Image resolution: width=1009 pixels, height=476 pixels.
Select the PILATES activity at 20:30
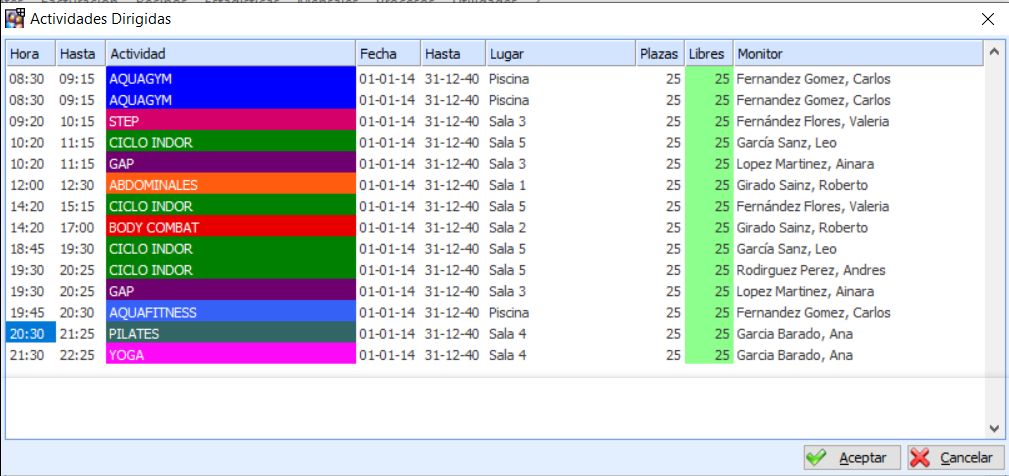[230, 334]
